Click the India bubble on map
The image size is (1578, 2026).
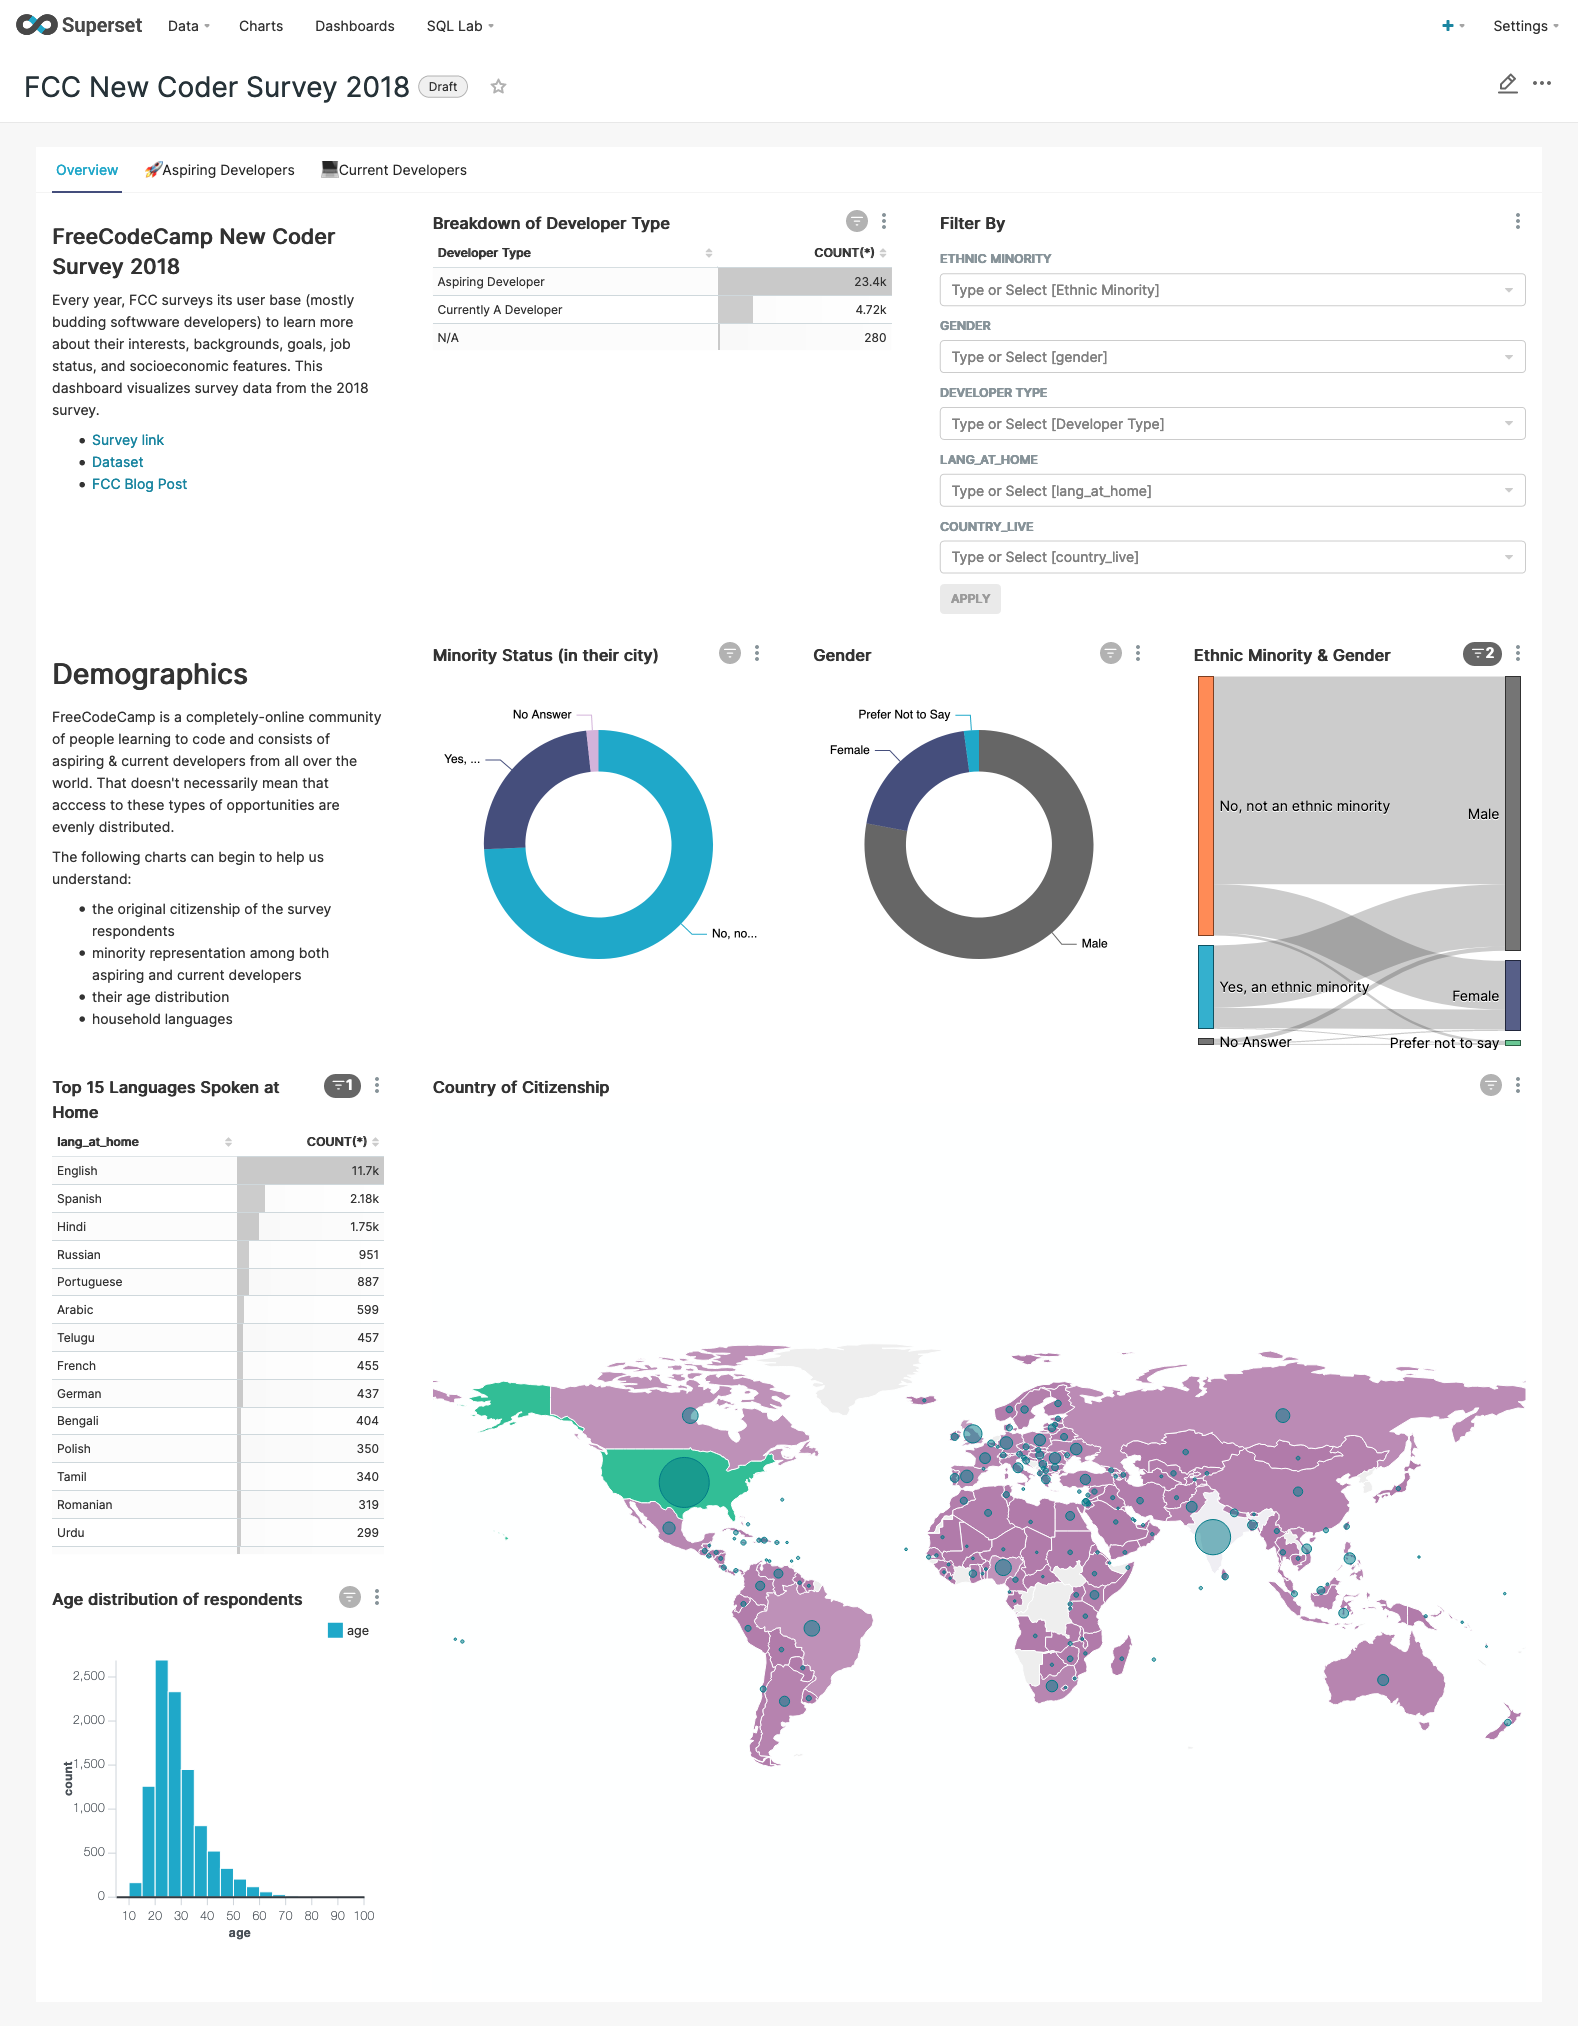(x=1213, y=1537)
